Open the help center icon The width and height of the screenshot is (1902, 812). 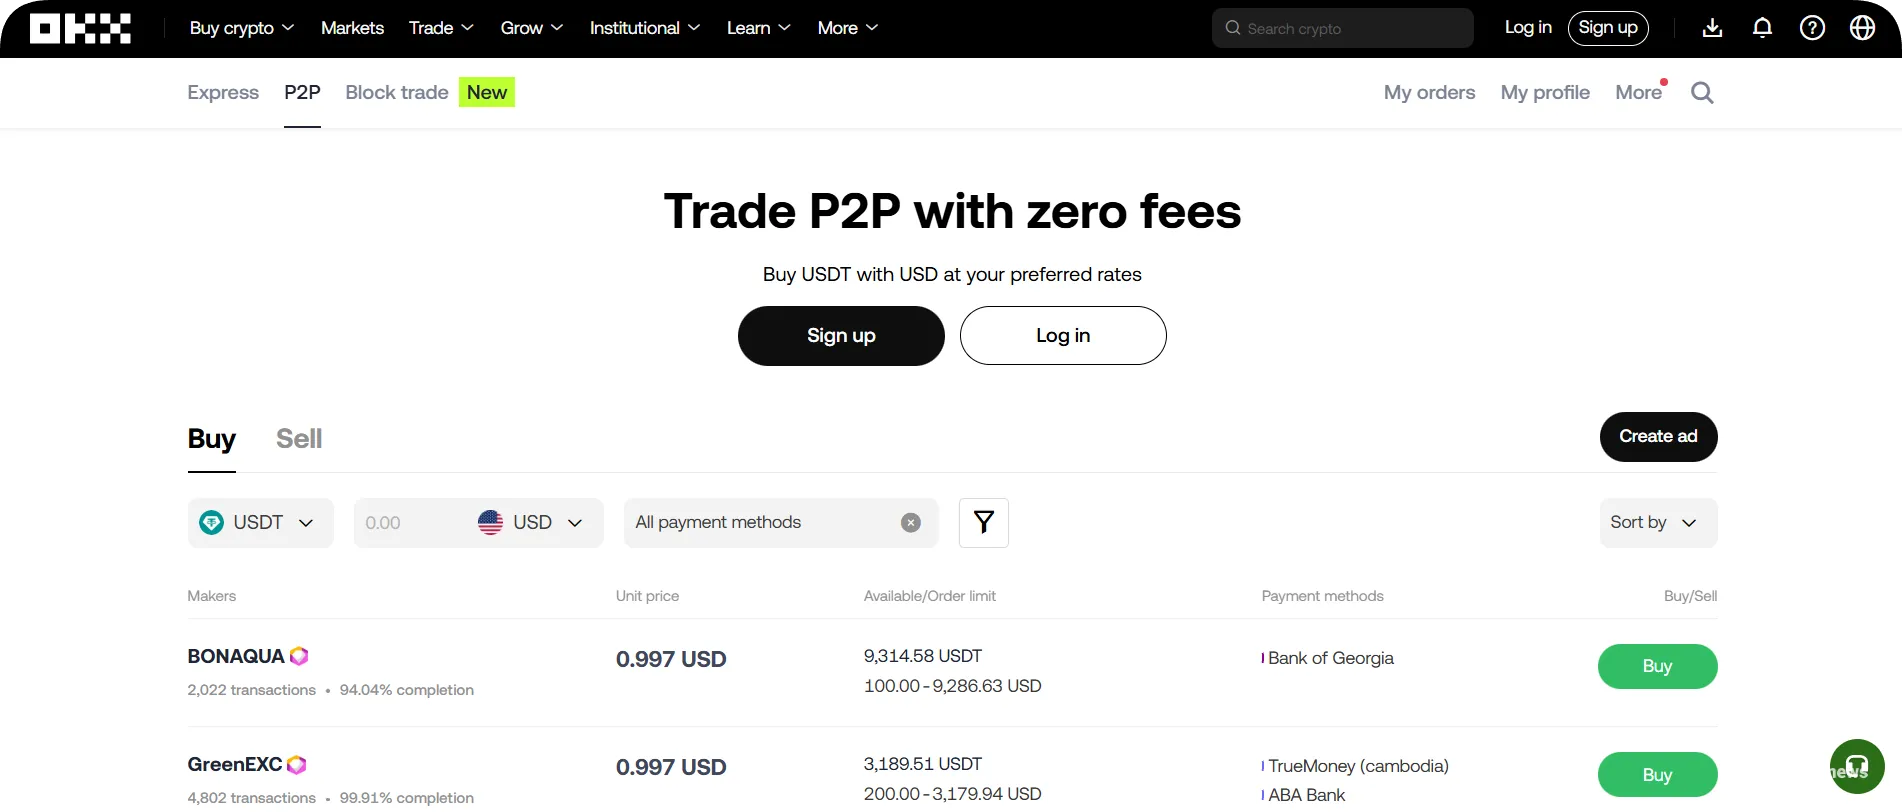click(1811, 27)
